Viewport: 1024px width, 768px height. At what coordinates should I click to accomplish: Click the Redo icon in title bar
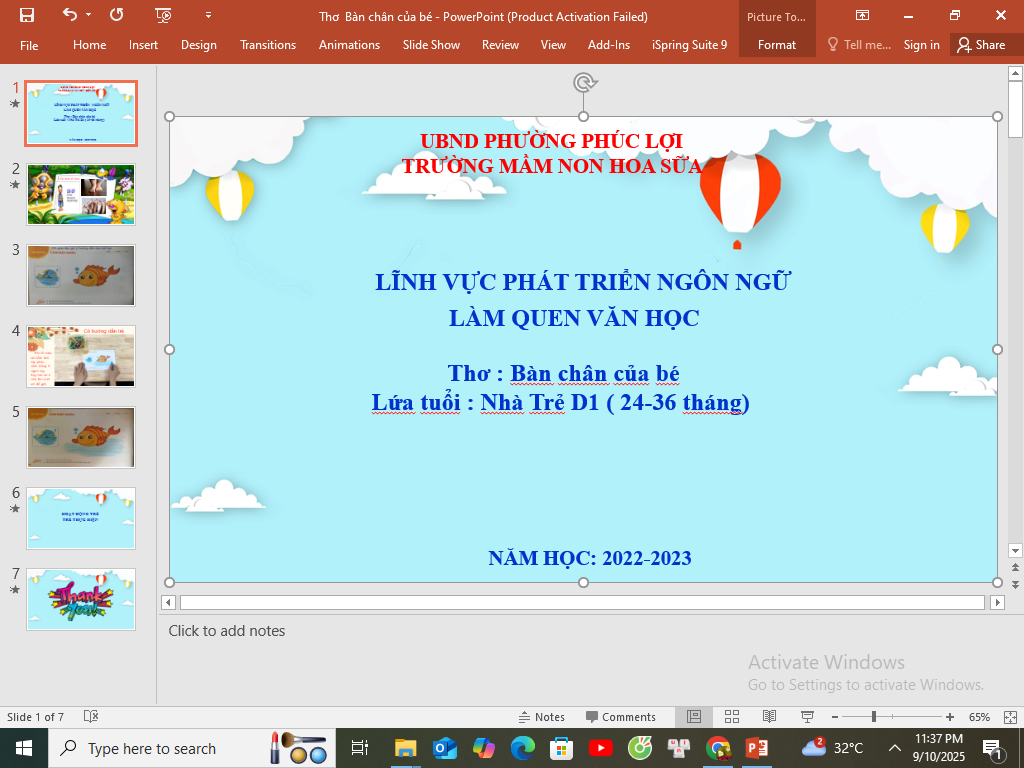pyautogui.click(x=117, y=15)
